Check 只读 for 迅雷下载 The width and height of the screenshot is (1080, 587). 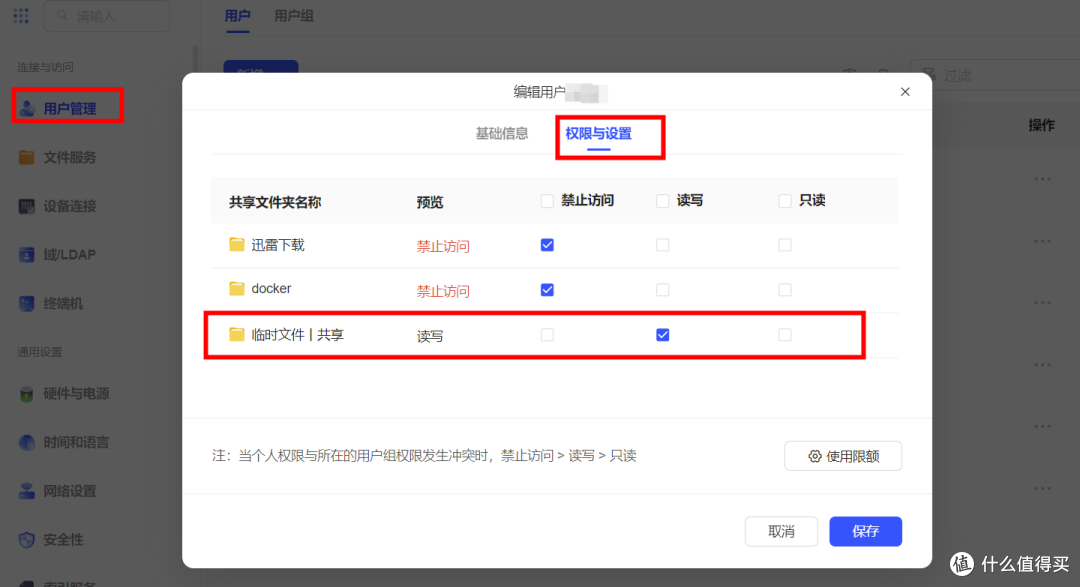[x=785, y=245]
